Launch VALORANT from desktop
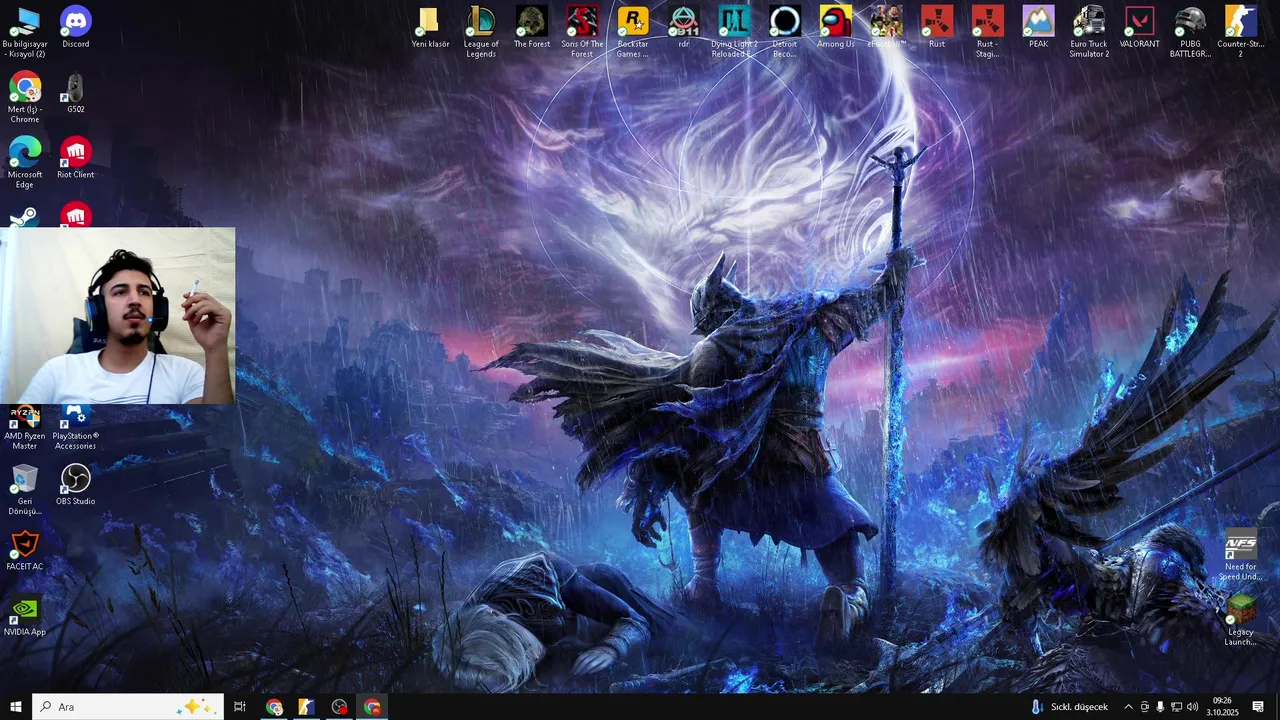 point(1139,27)
